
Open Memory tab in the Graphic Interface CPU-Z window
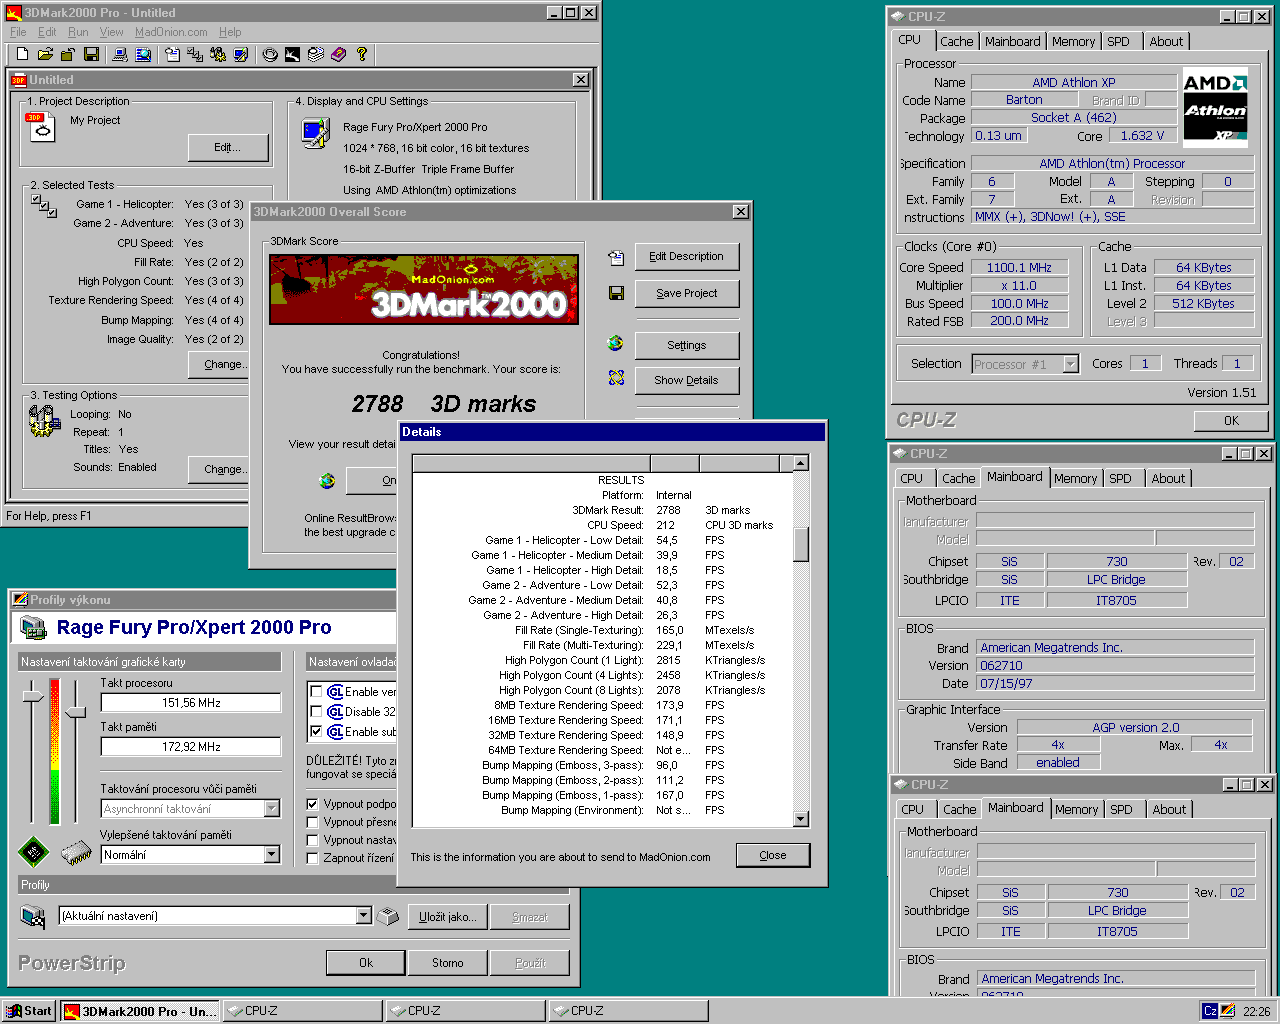coord(1075,478)
